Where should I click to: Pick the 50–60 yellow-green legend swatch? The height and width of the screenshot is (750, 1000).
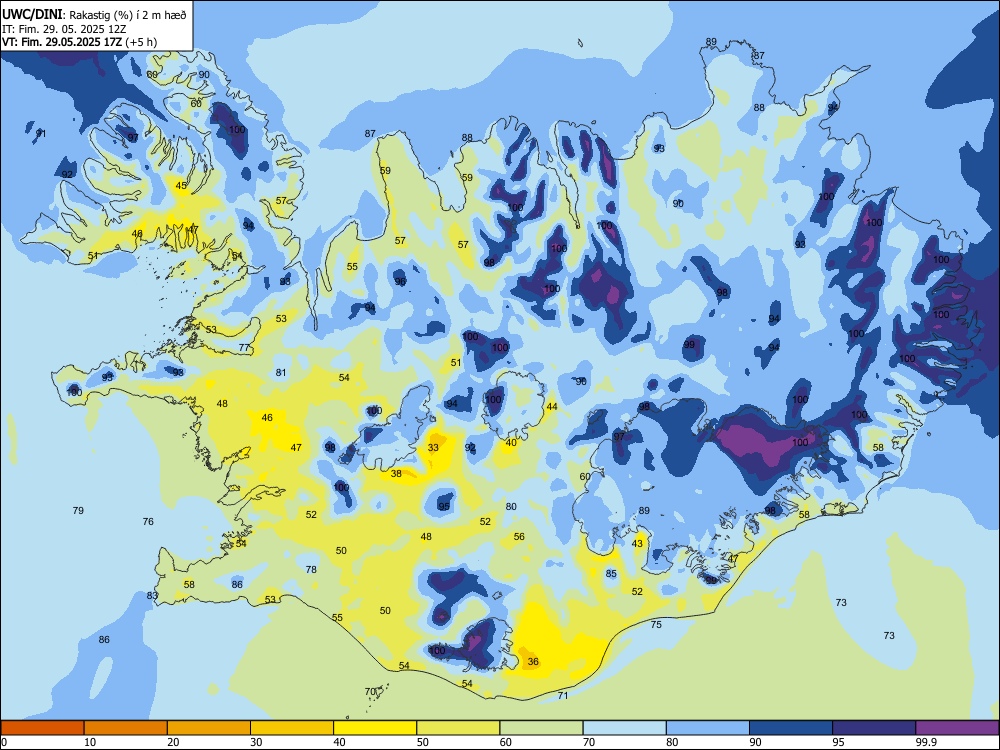(x=458, y=728)
